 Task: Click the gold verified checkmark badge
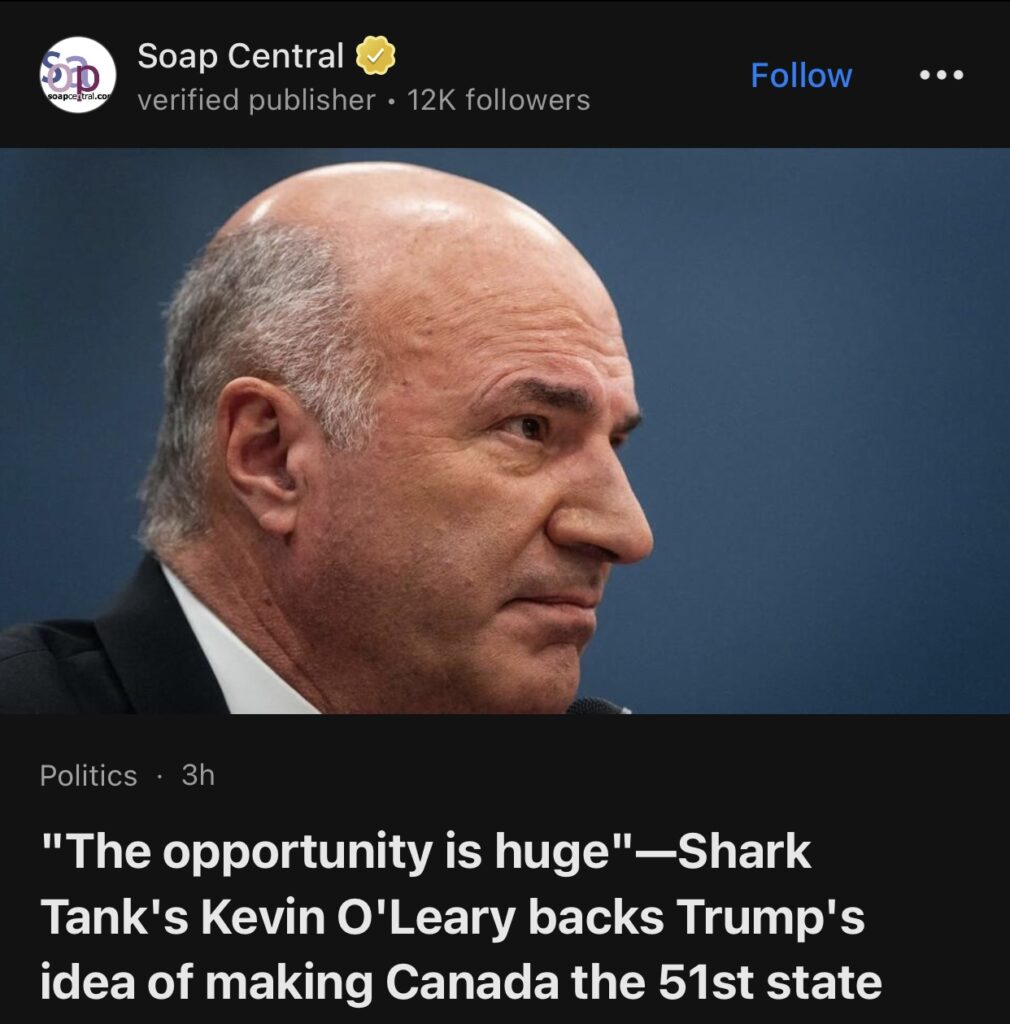377,57
